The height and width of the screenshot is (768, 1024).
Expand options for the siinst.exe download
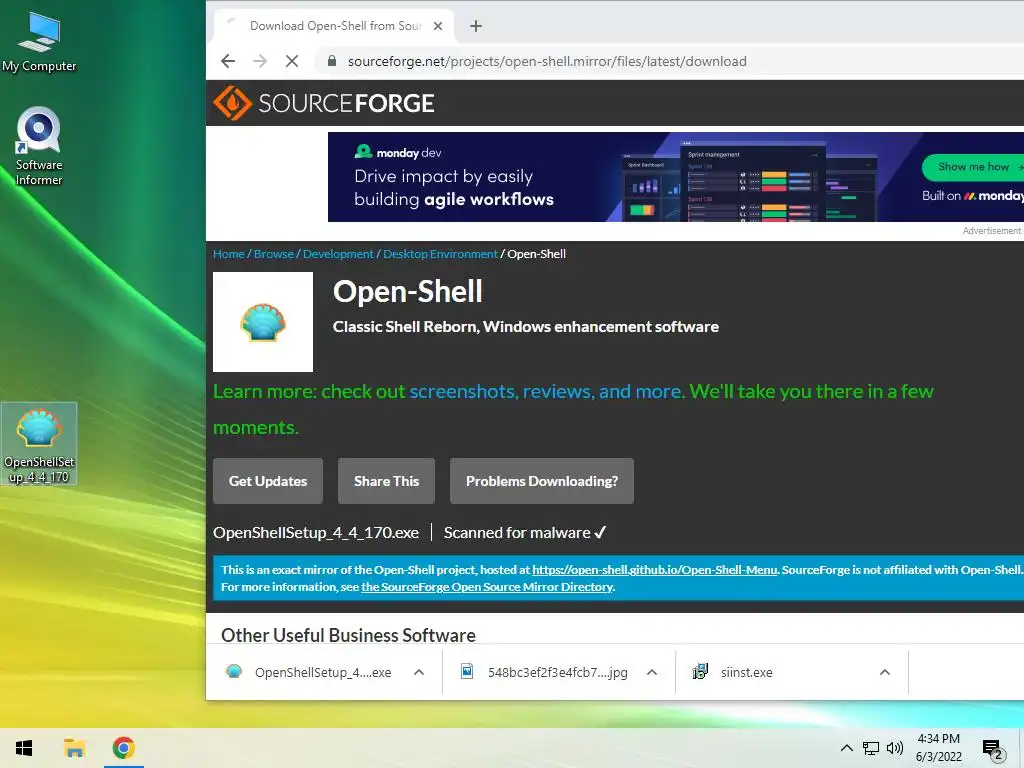(885, 672)
